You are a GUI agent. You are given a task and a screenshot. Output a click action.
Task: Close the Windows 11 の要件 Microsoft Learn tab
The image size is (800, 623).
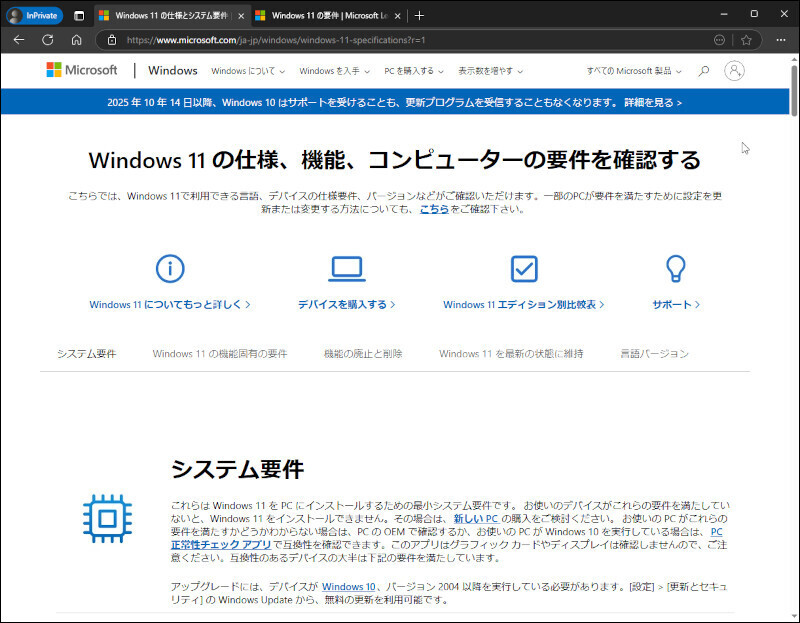(397, 16)
